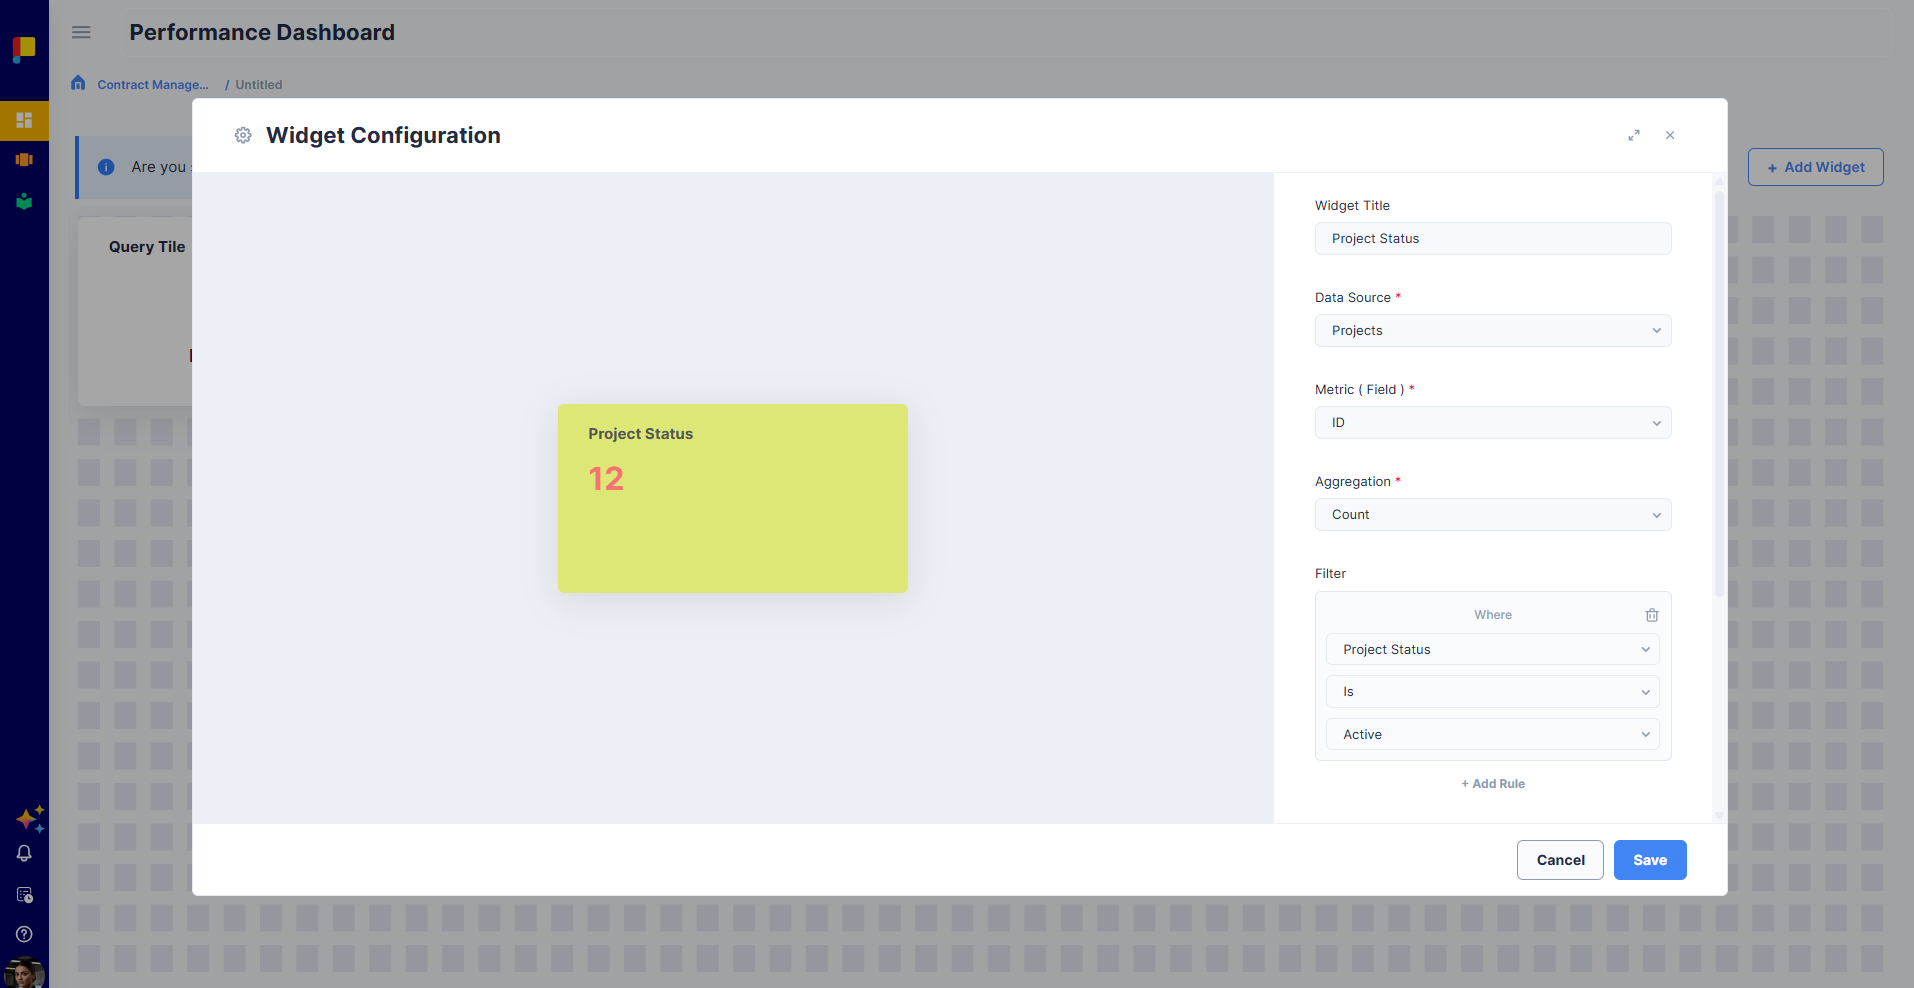The image size is (1914, 988).
Task: Open the help question mark icon
Action: tap(24, 934)
